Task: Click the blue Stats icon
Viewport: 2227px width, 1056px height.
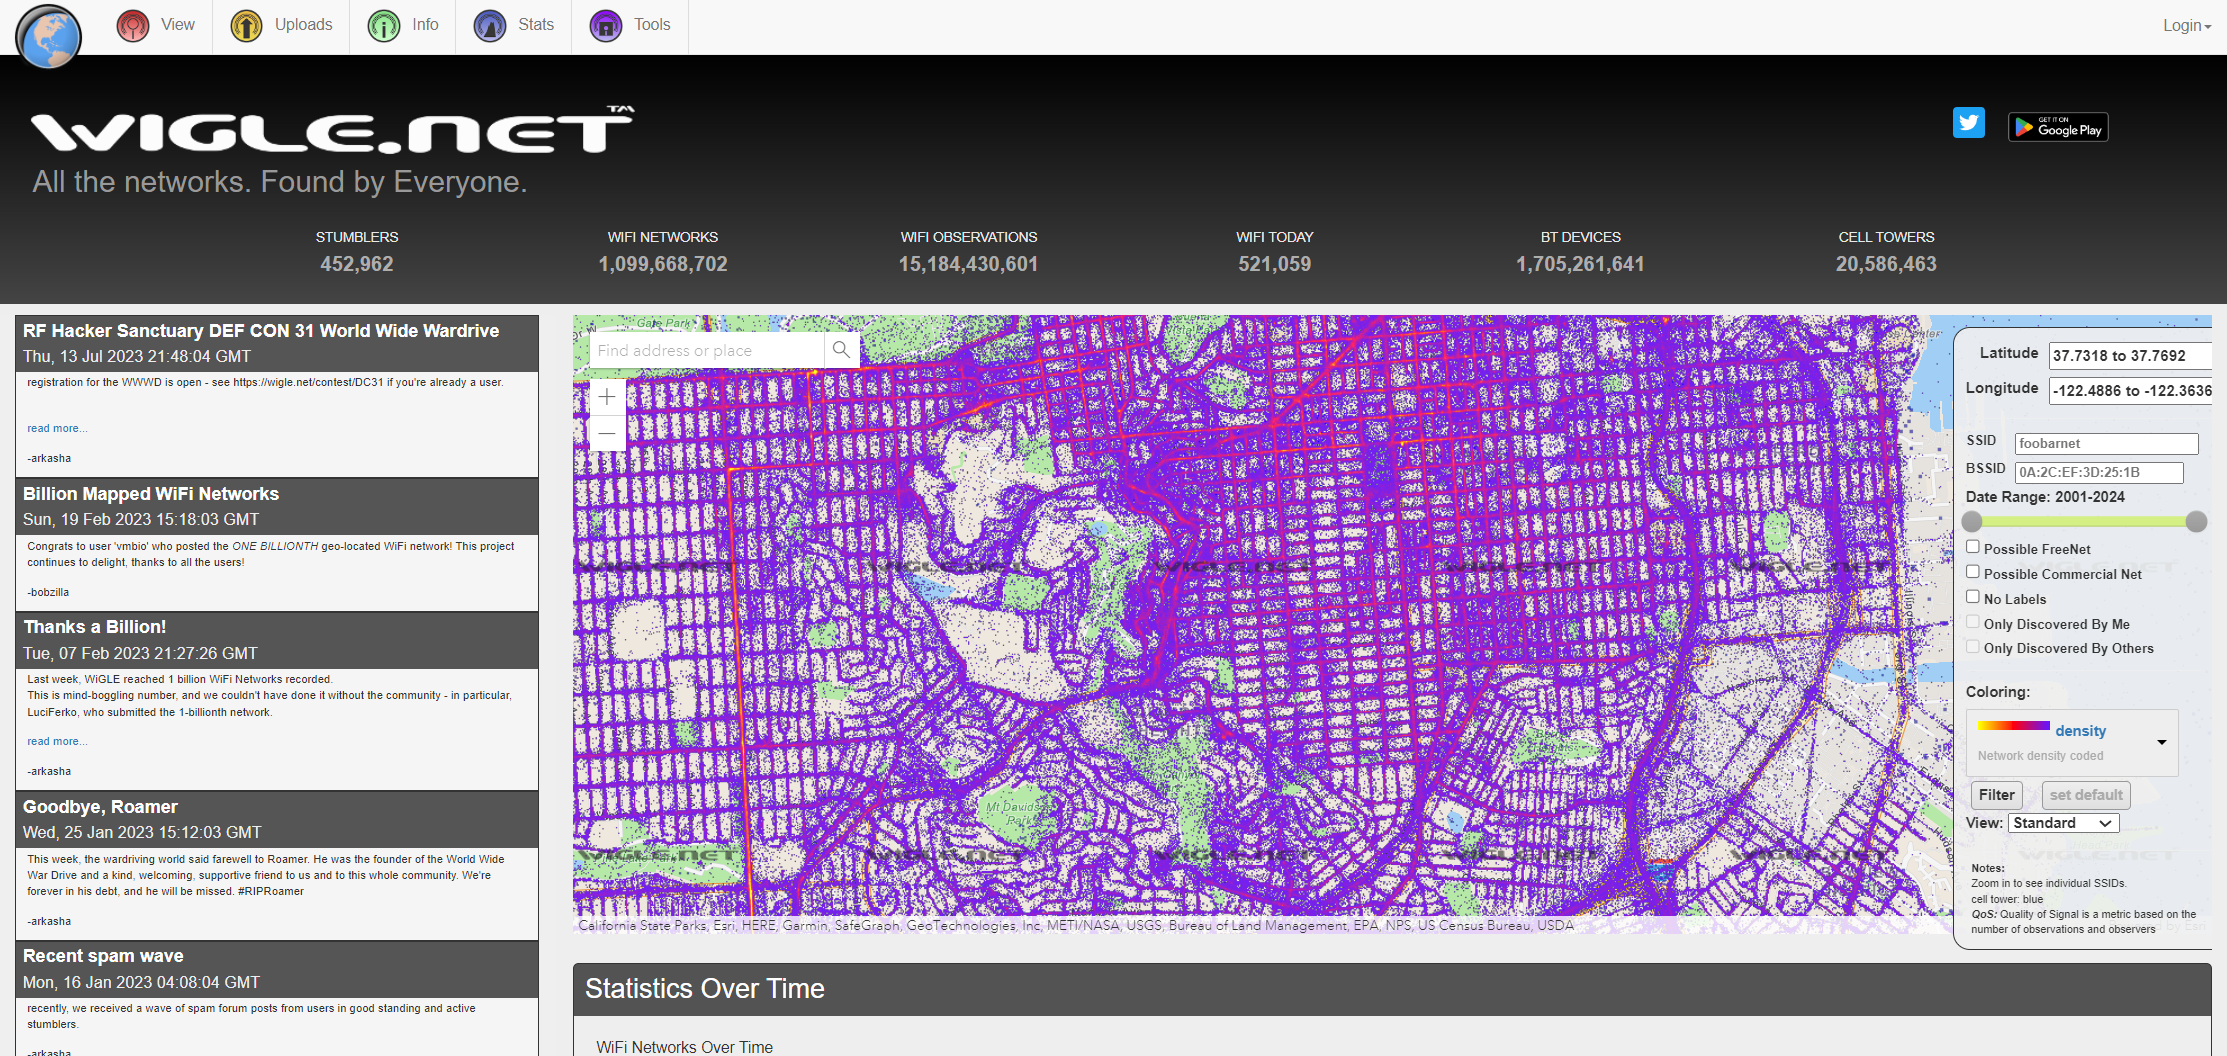Action: pyautogui.click(x=490, y=25)
